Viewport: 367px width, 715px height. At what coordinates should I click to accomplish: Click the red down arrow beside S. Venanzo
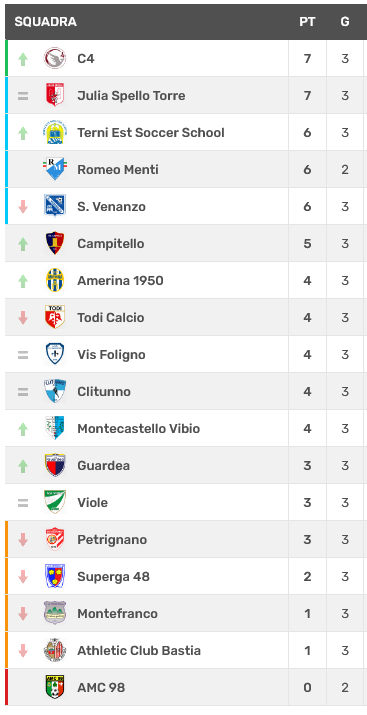tap(23, 207)
